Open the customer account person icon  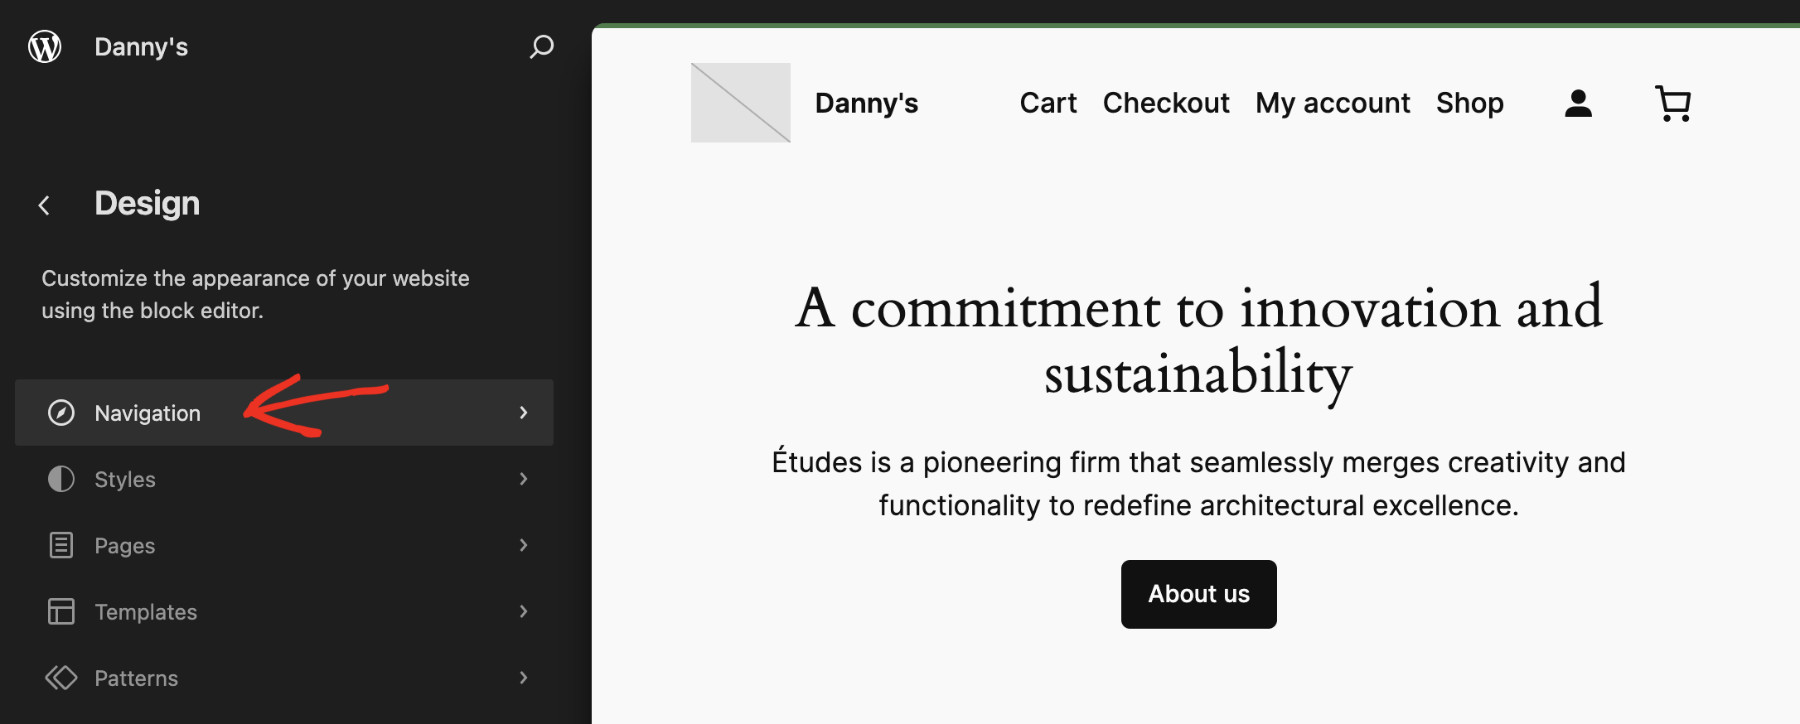point(1578,103)
